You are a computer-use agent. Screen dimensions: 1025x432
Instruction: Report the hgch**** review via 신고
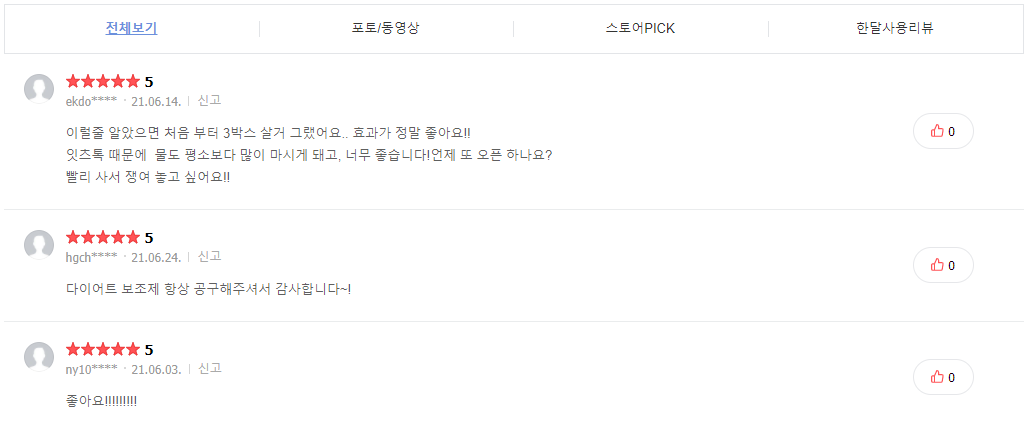tap(209, 257)
